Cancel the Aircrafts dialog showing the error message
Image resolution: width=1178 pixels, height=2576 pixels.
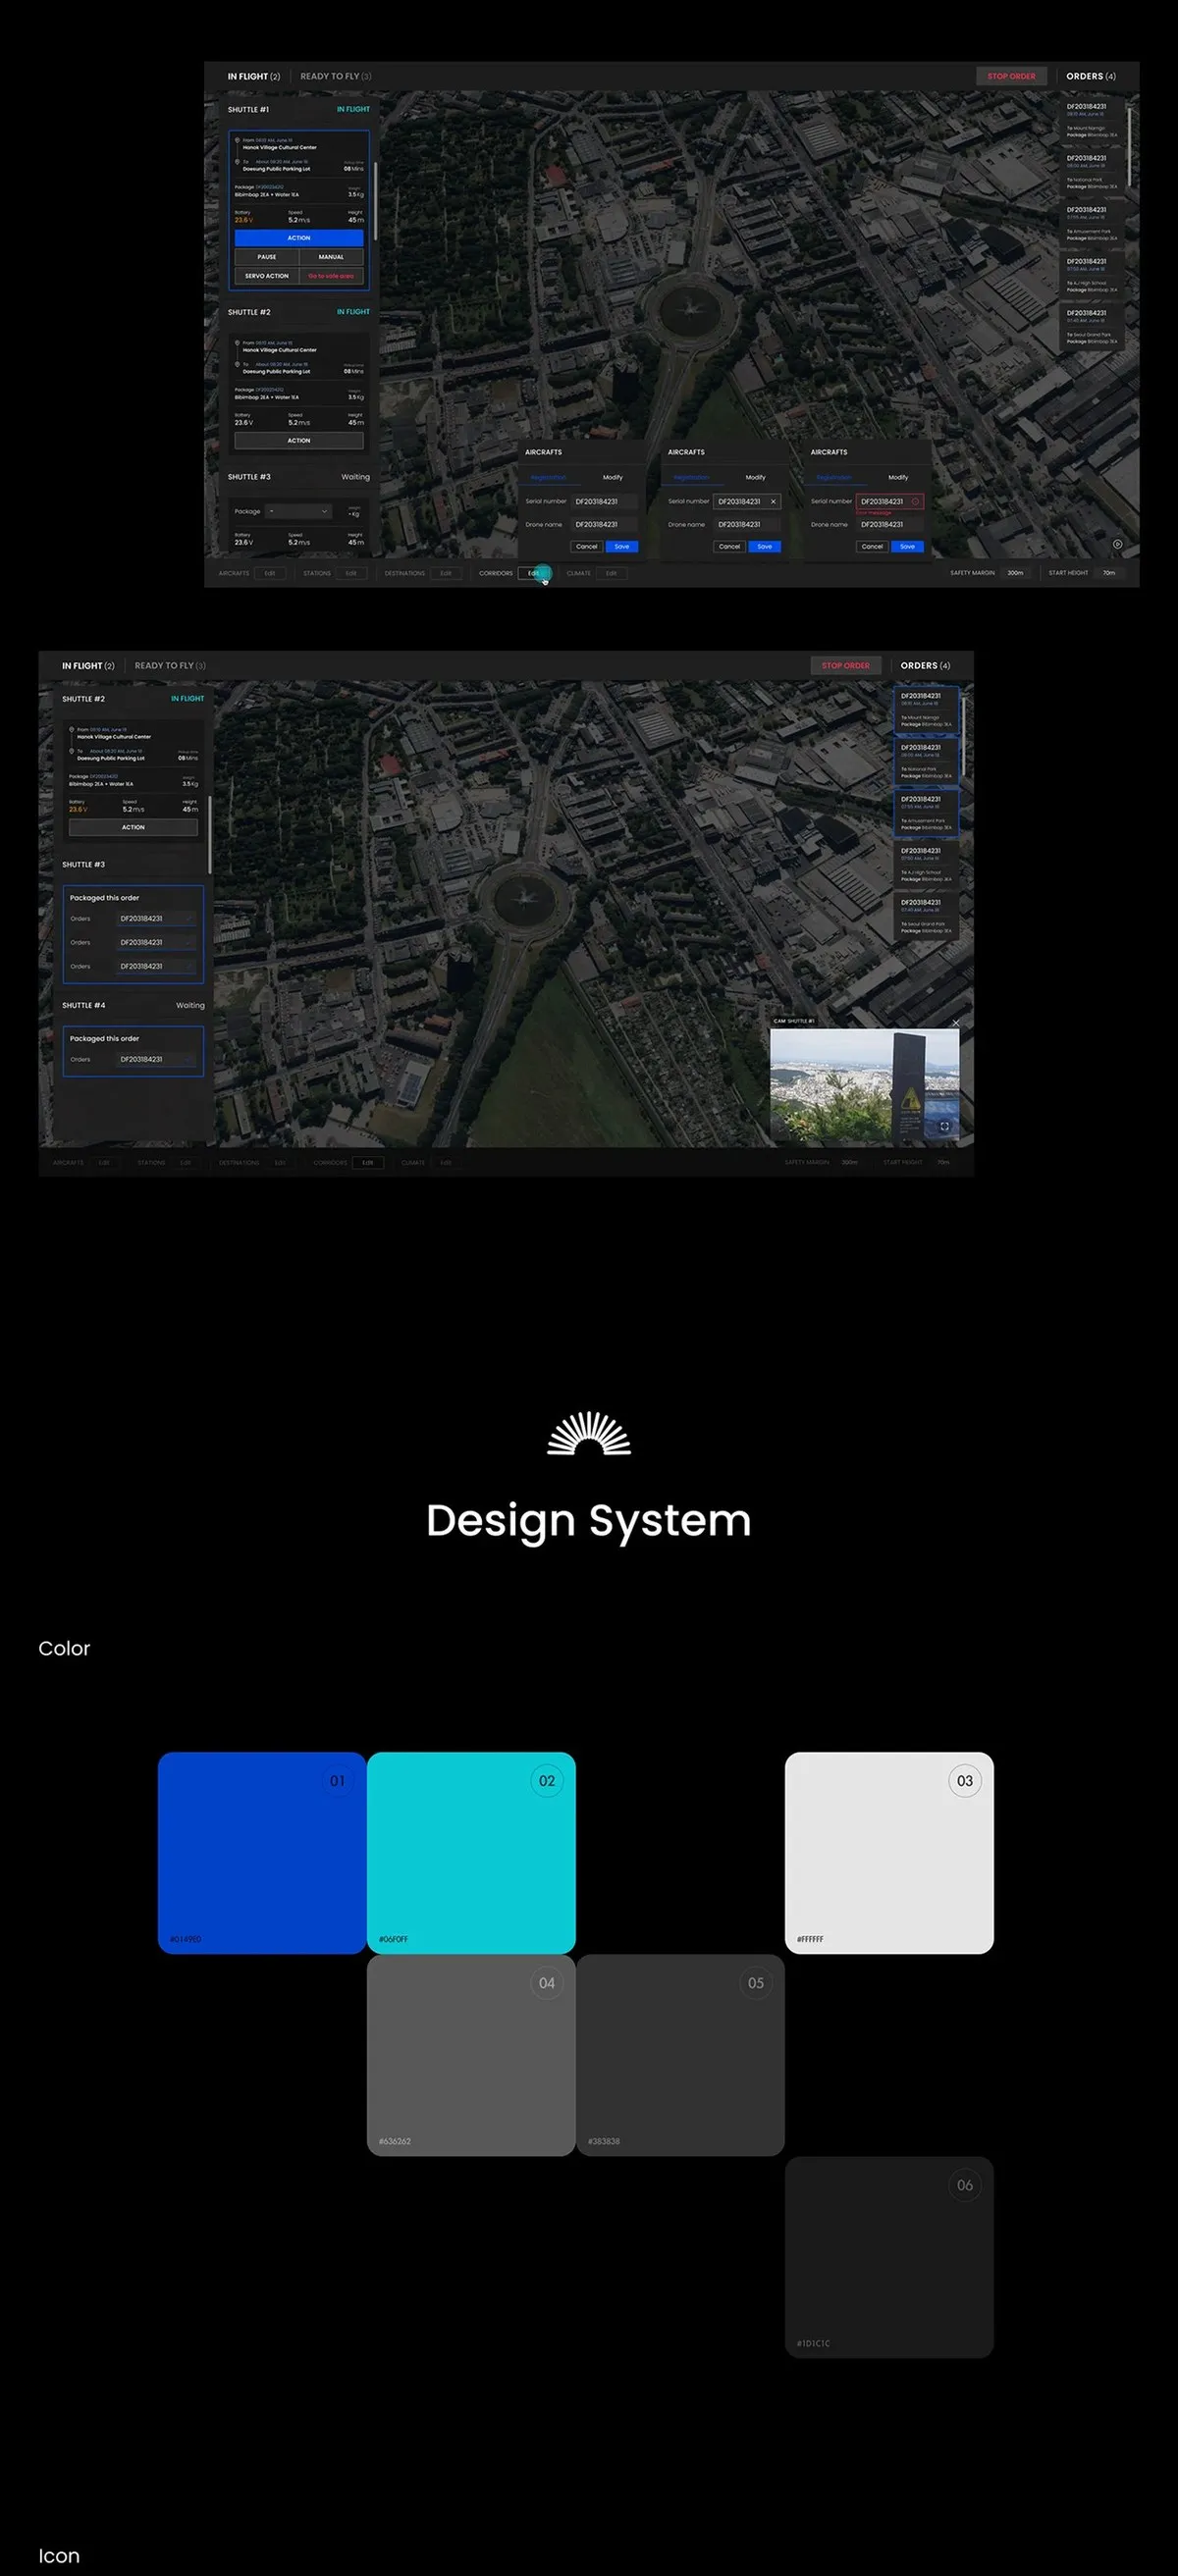[x=873, y=547]
